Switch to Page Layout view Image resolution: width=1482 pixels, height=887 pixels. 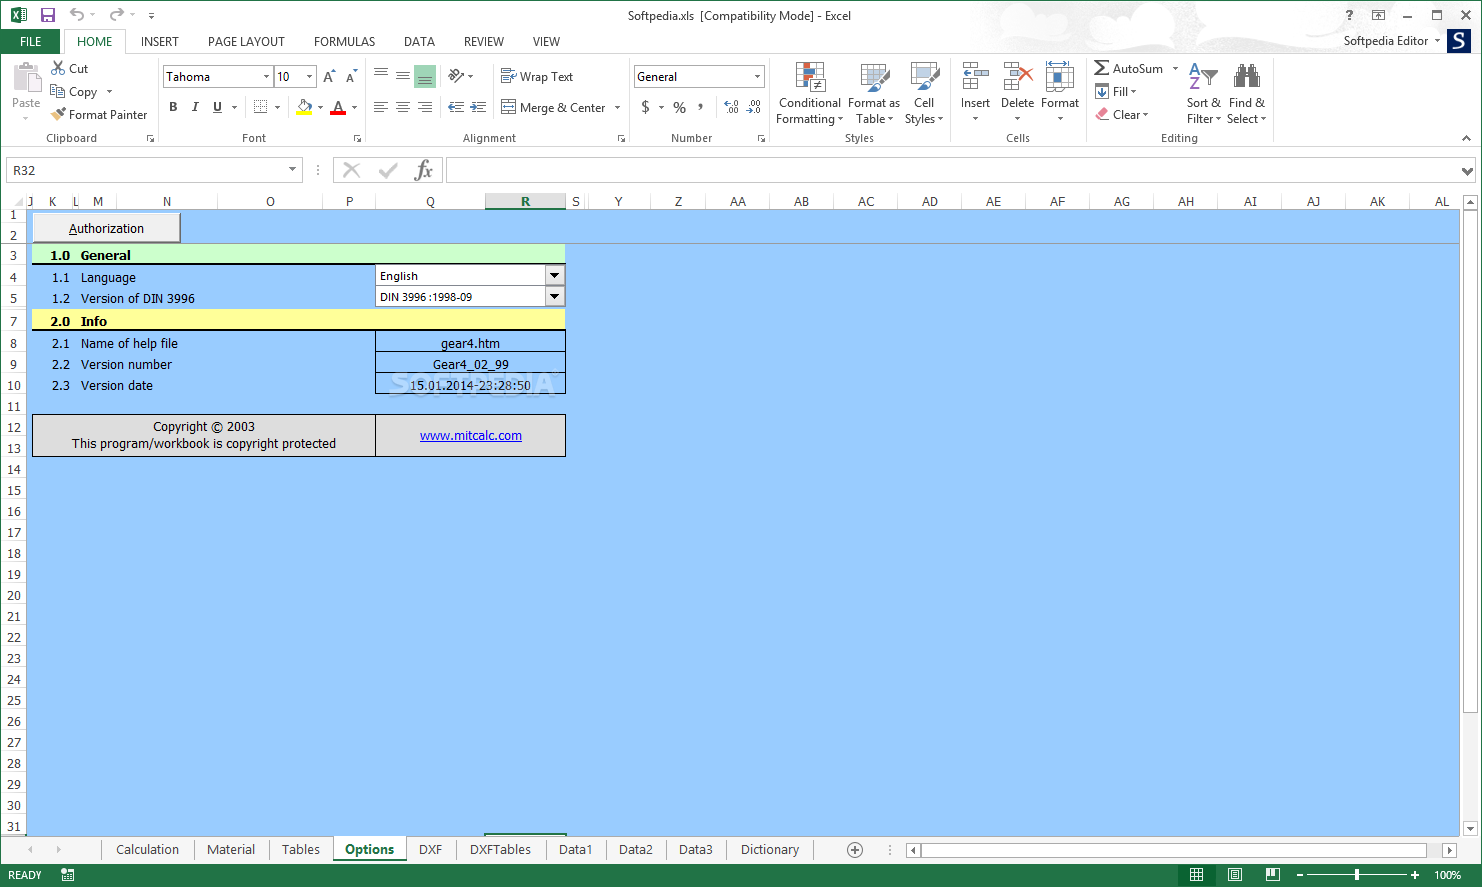(x=1235, y=875)
